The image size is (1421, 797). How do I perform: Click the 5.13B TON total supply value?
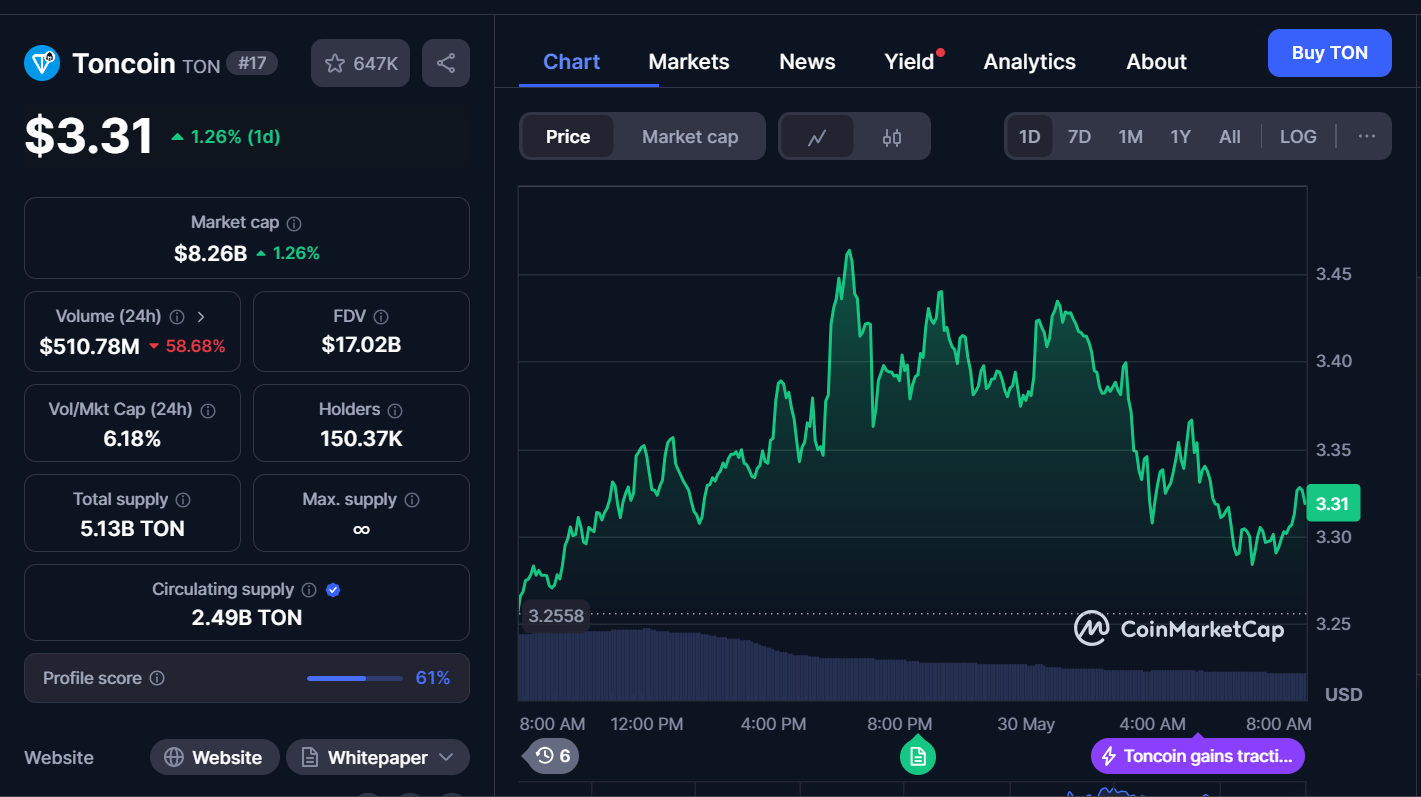point(132,528)
